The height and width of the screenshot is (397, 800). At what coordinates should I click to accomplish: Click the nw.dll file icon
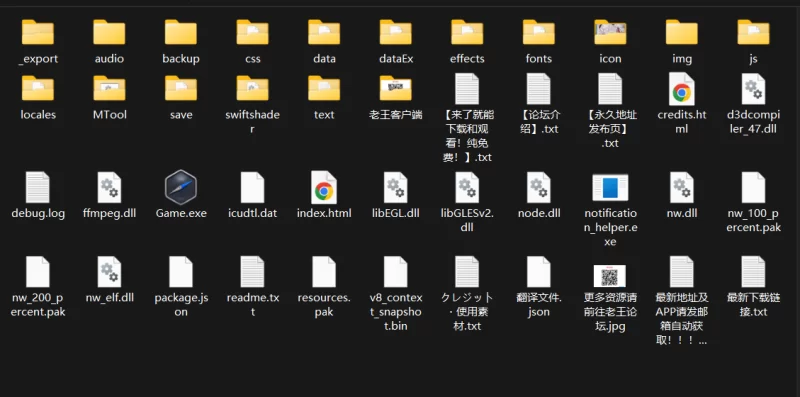[x=682, y=187]
